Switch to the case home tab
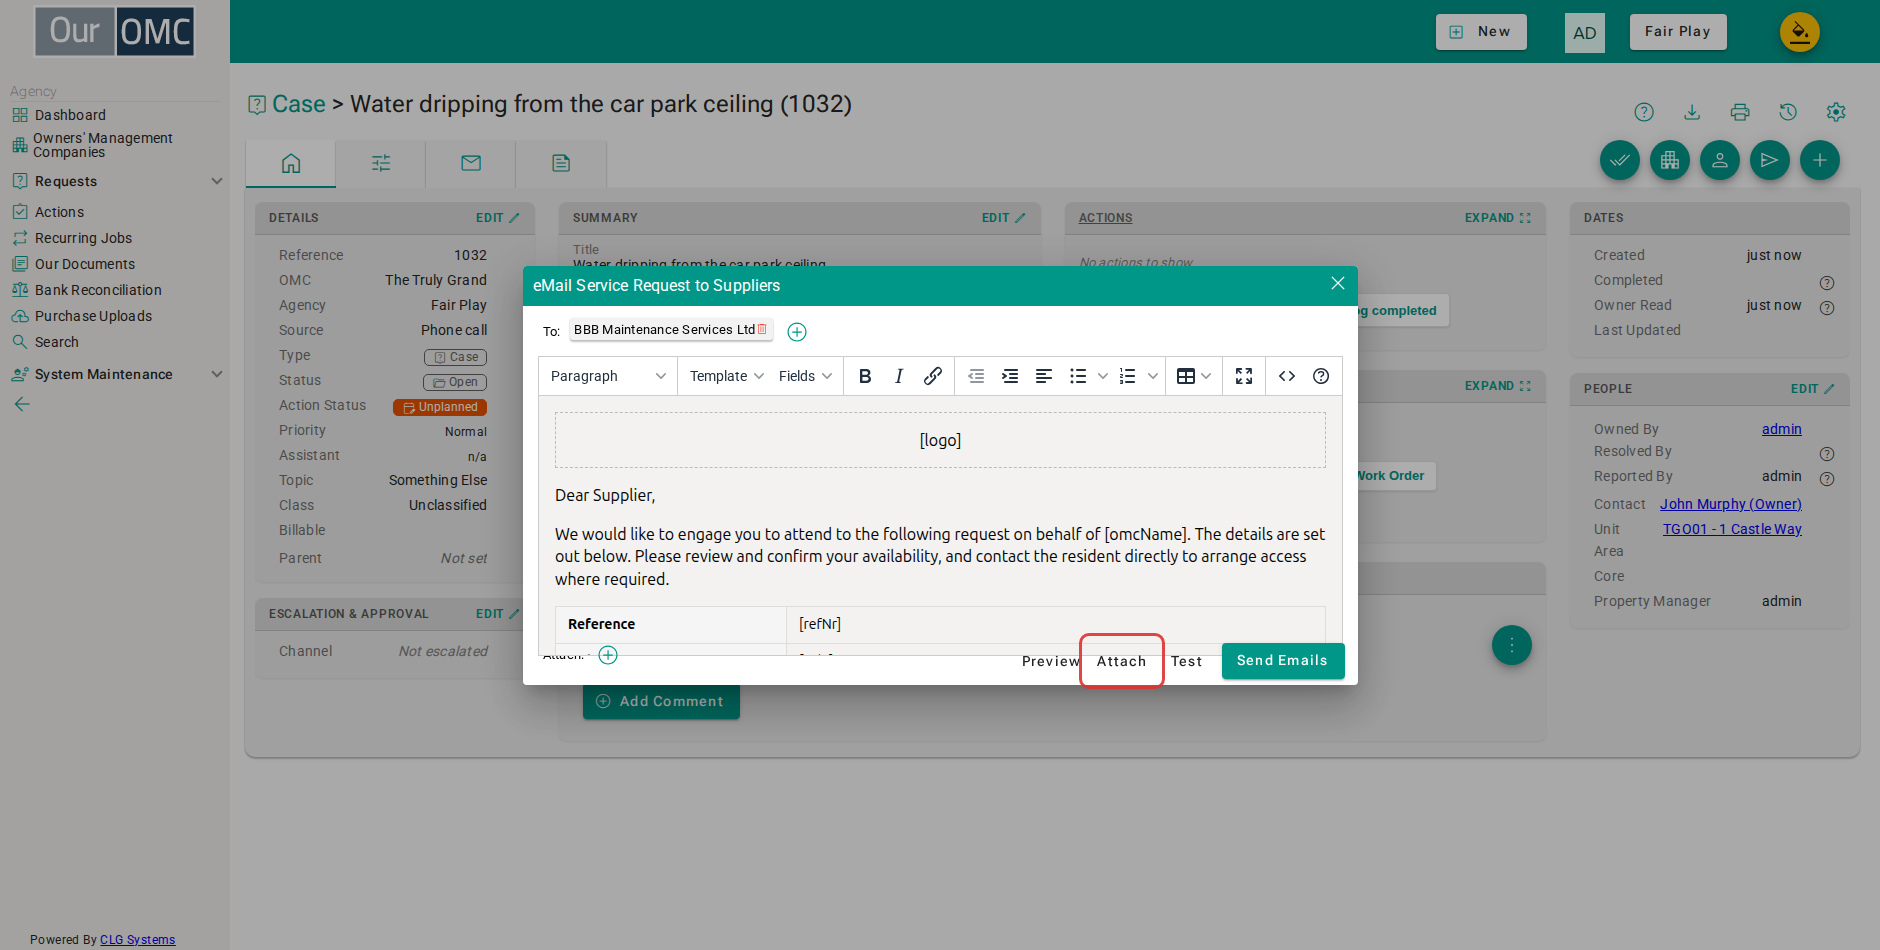 tap(291, 163)
